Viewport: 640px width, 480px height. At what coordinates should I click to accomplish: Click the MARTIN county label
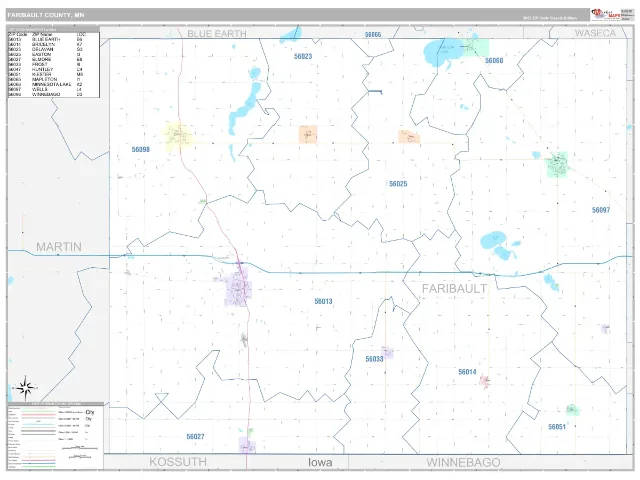tap(59, 247)
